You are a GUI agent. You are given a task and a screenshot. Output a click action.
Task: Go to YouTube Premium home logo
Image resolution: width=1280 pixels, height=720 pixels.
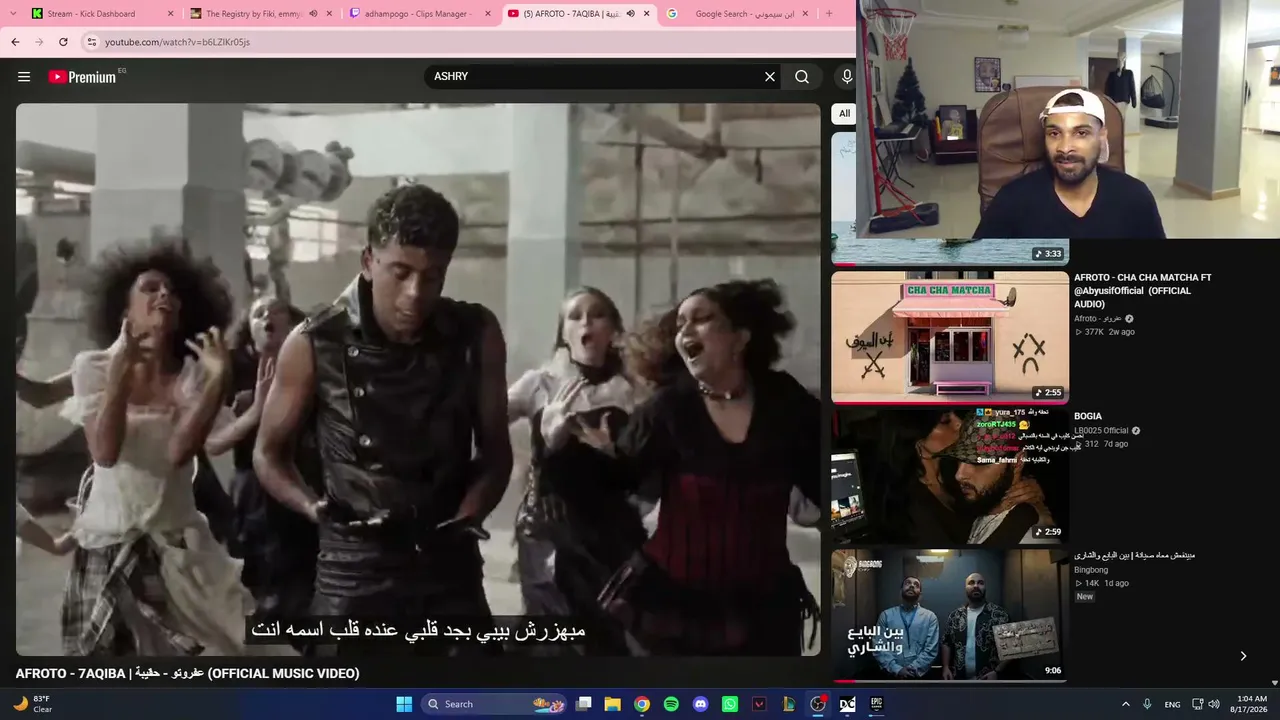(x=82, y=77)
